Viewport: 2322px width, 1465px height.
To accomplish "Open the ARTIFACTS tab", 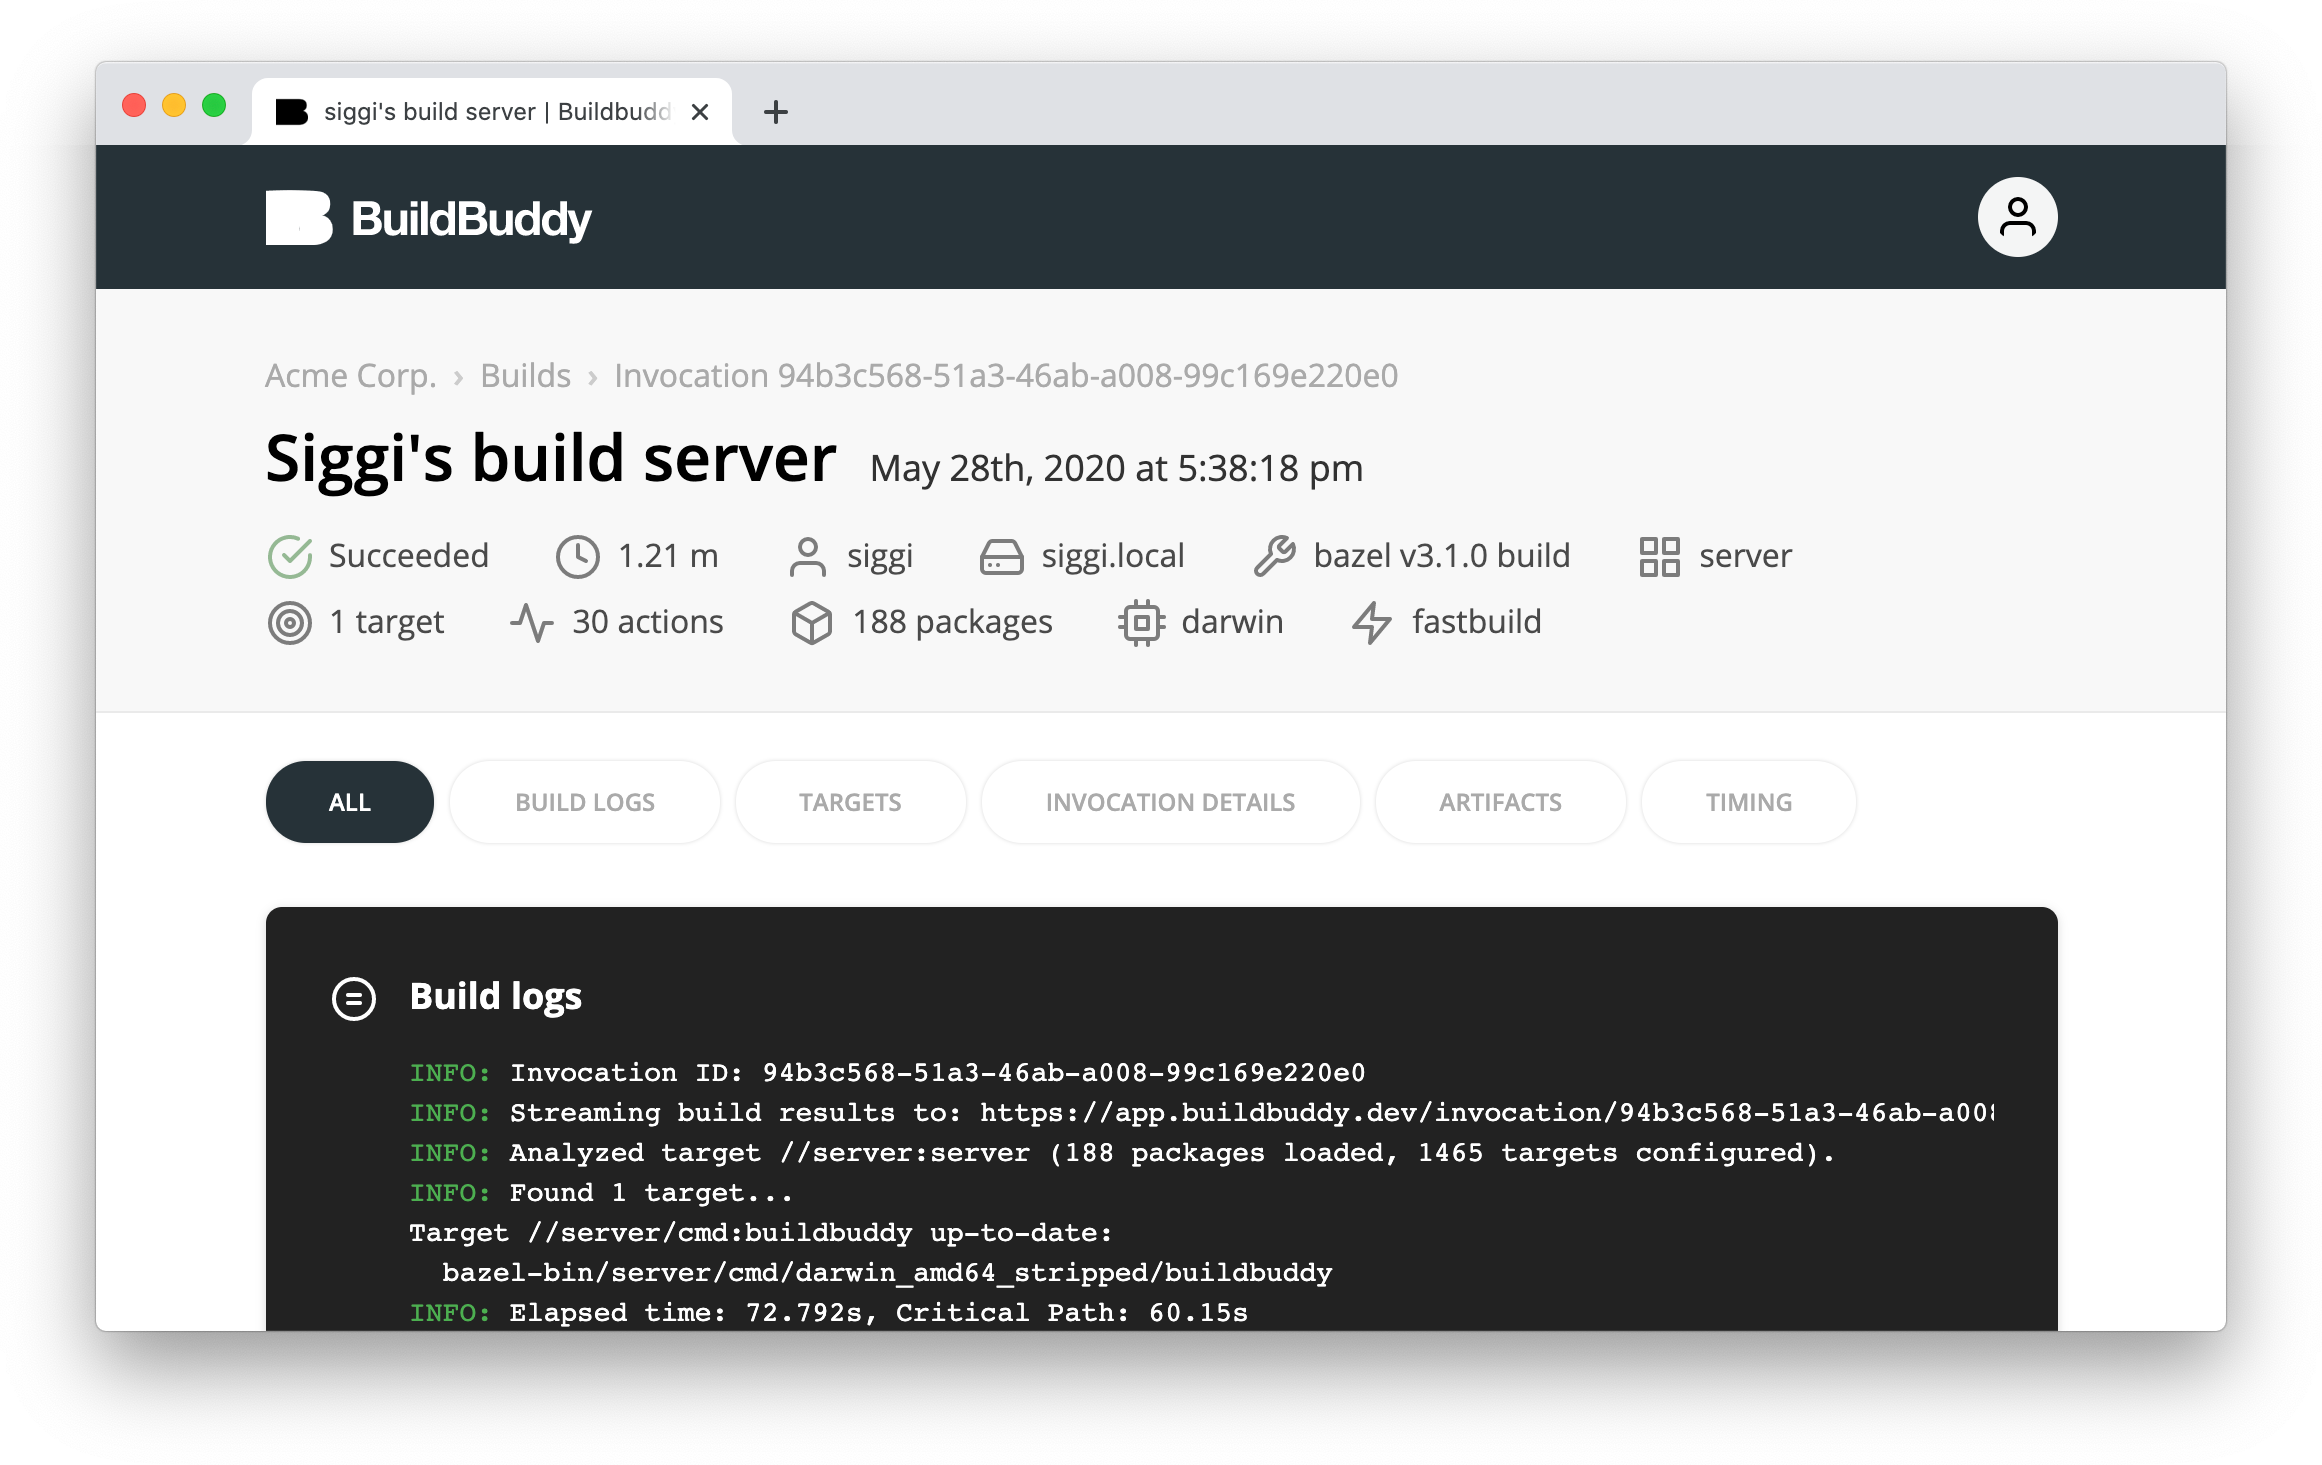I will pyautogui.click(x=1500, y=802).
